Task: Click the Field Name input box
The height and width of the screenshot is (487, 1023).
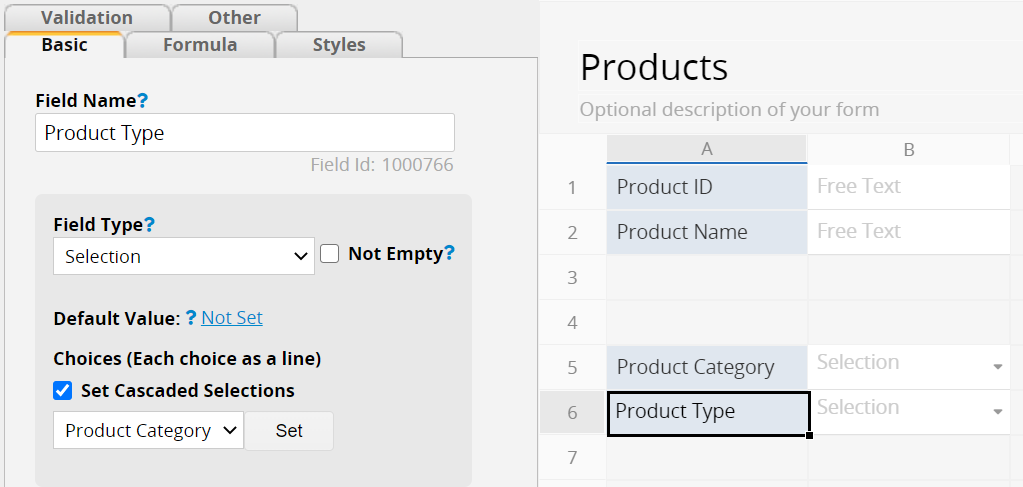Action: (245, 133)
